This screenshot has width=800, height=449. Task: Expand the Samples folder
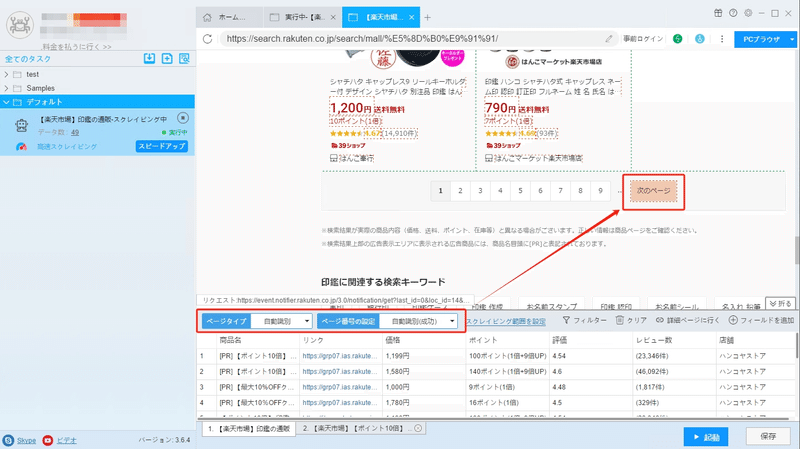point(6,88)
